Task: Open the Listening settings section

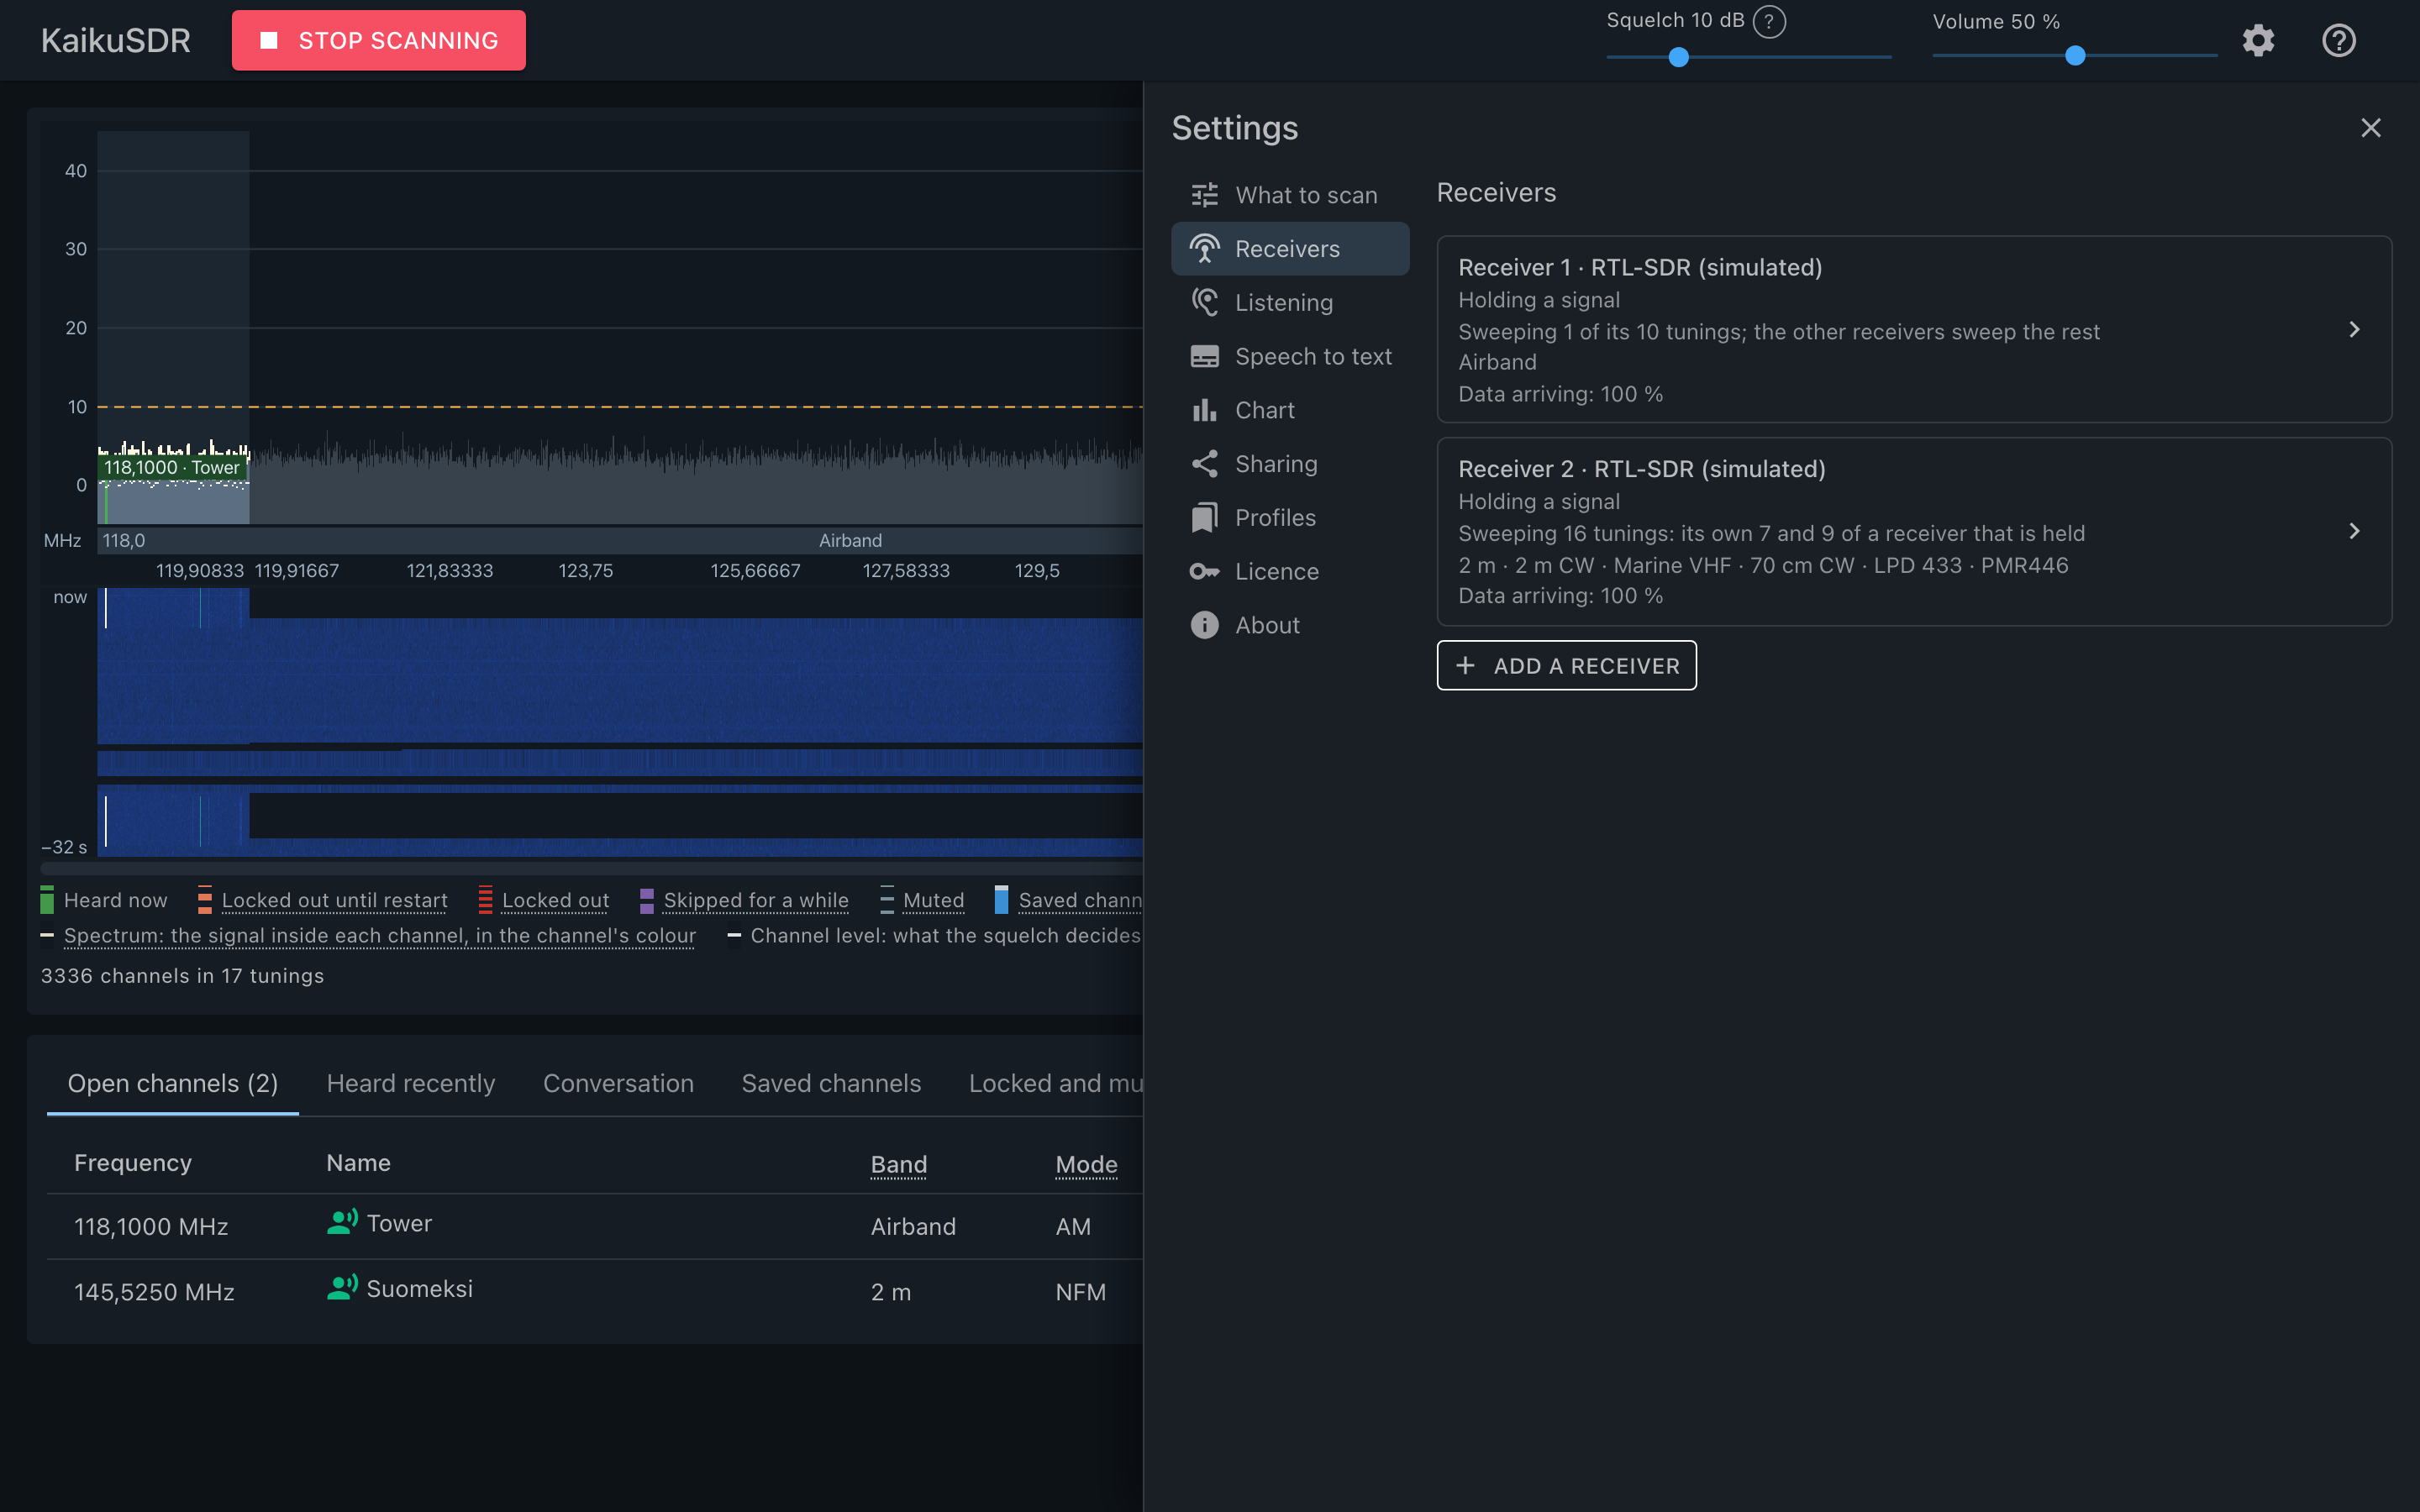Action: pos(1290,302)
